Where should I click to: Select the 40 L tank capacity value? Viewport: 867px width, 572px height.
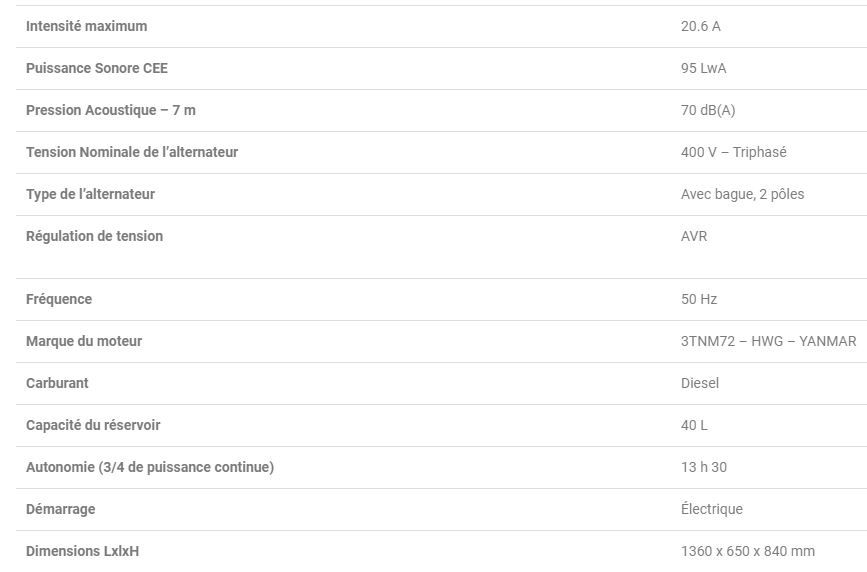694,425
